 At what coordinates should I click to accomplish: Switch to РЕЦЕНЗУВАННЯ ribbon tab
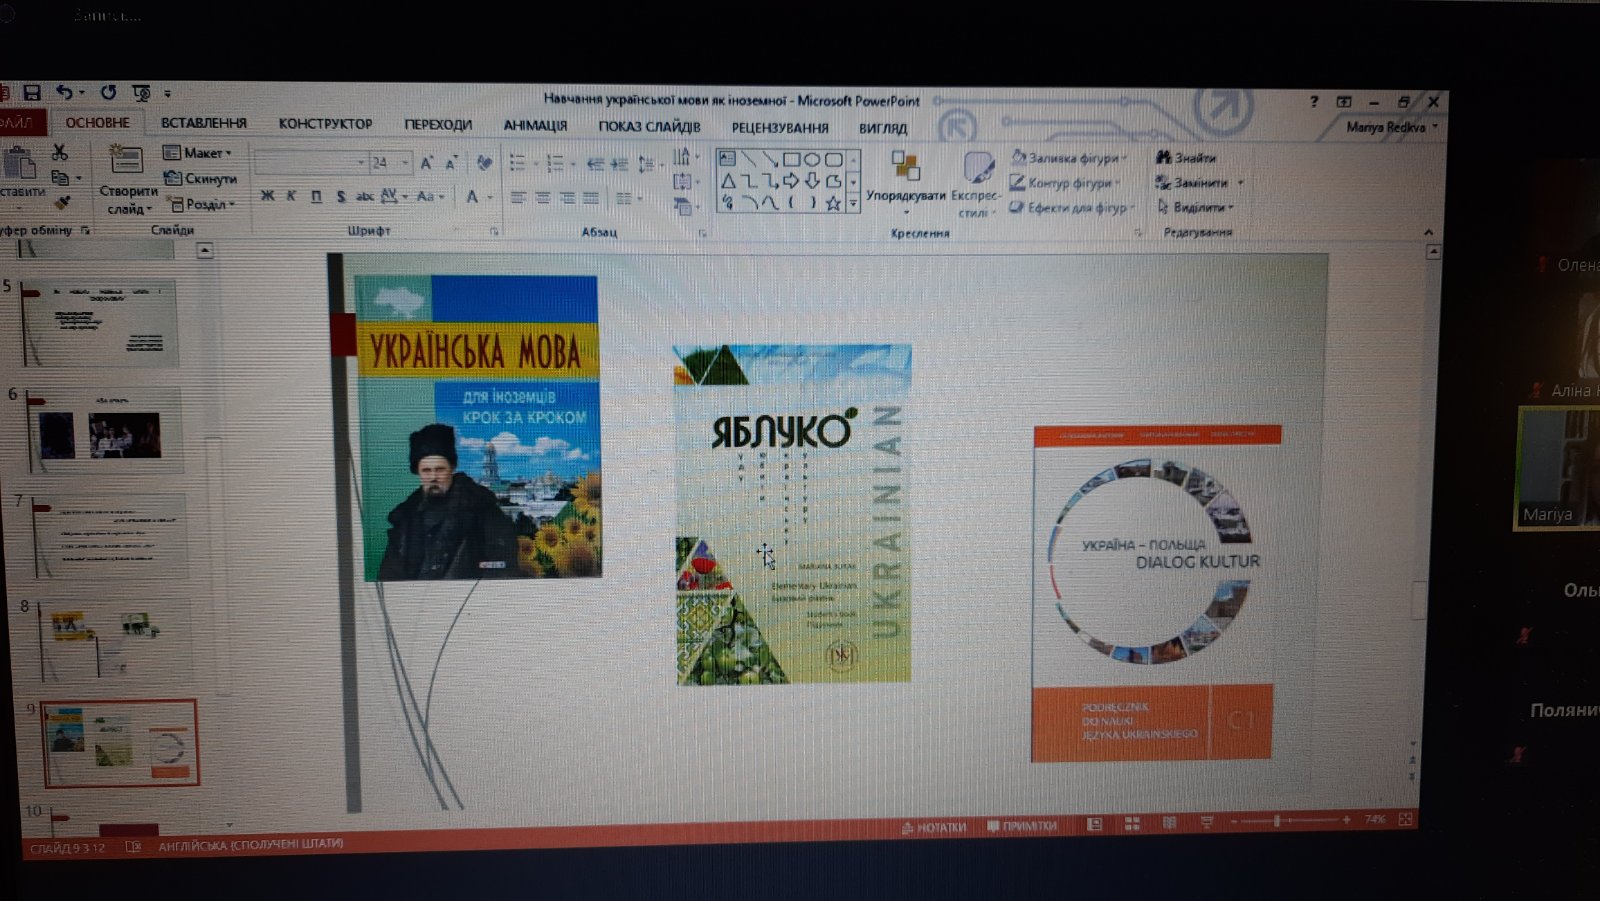tap(780, 128)
